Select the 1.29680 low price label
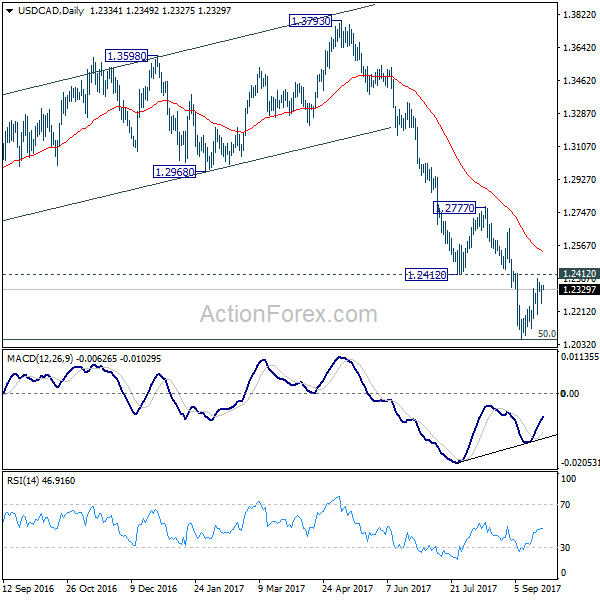 coord(174,172)
